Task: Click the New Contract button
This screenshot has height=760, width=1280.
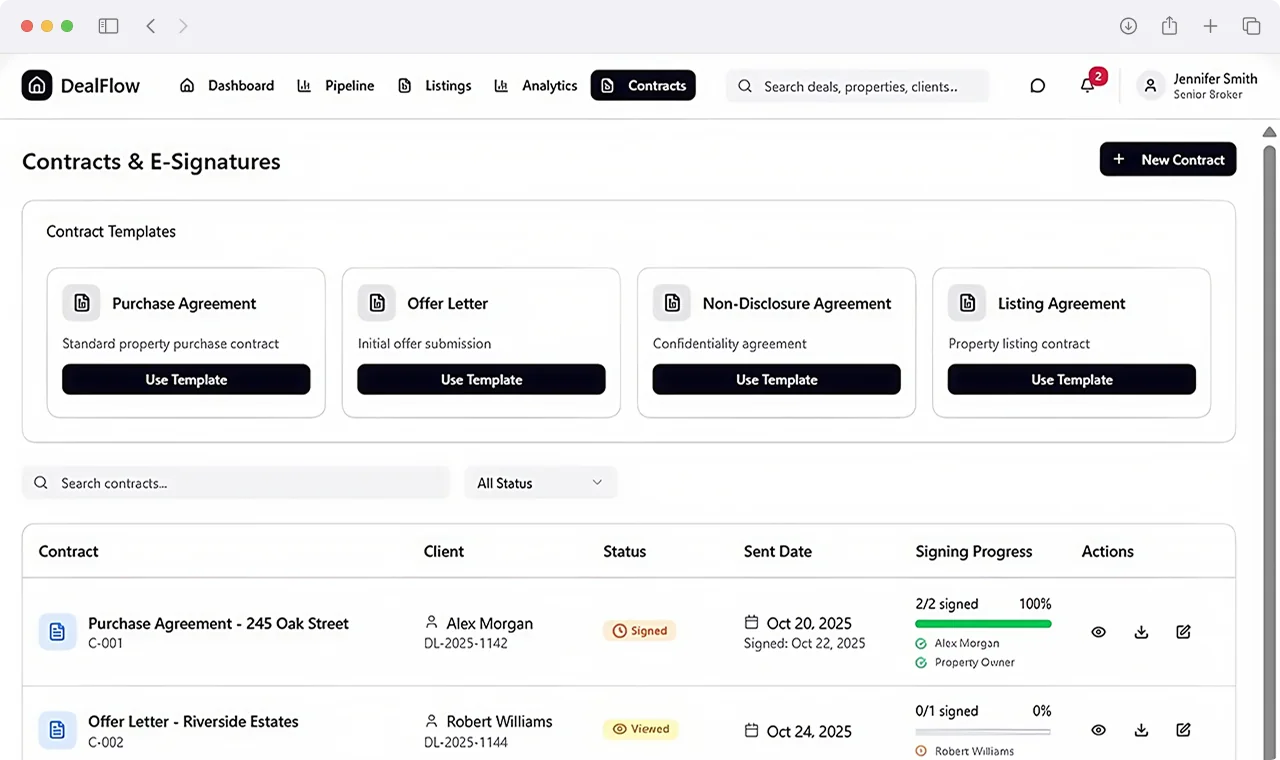Action: point(1168,159)
